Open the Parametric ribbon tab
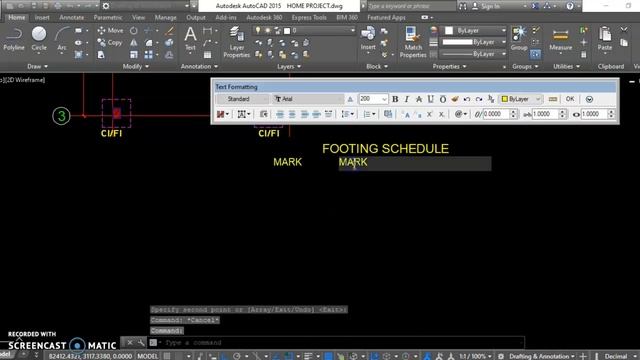The image size is (640, 360). pyautogui.click(x=108, y=18)
